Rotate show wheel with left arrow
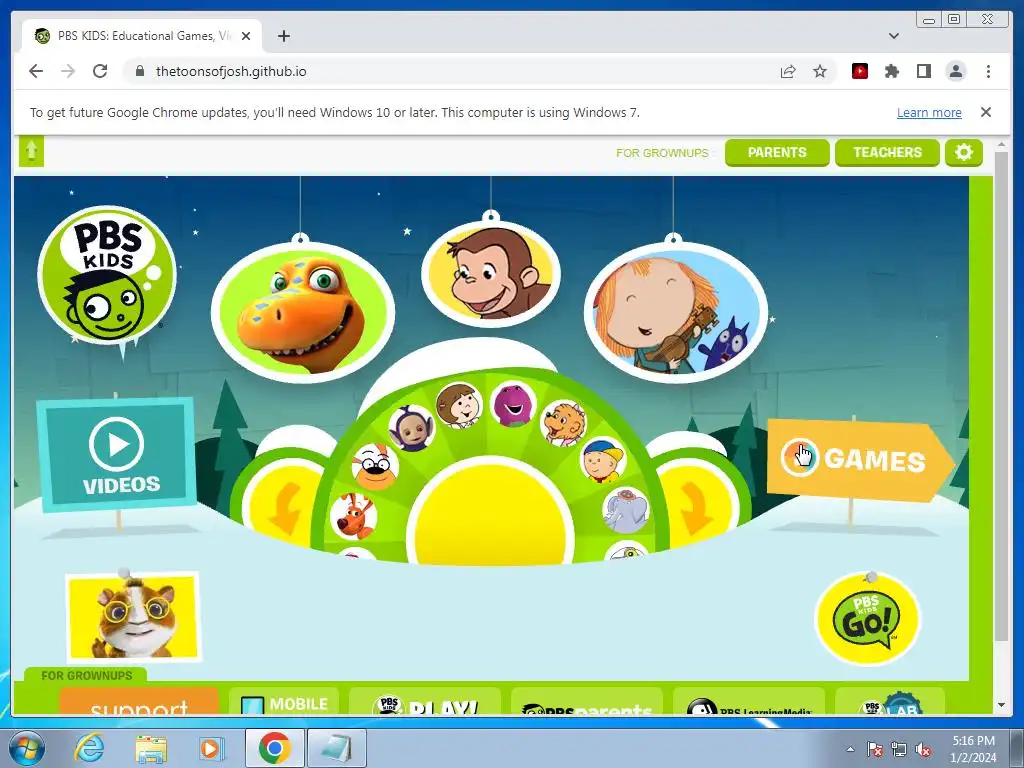 (283, 507)
